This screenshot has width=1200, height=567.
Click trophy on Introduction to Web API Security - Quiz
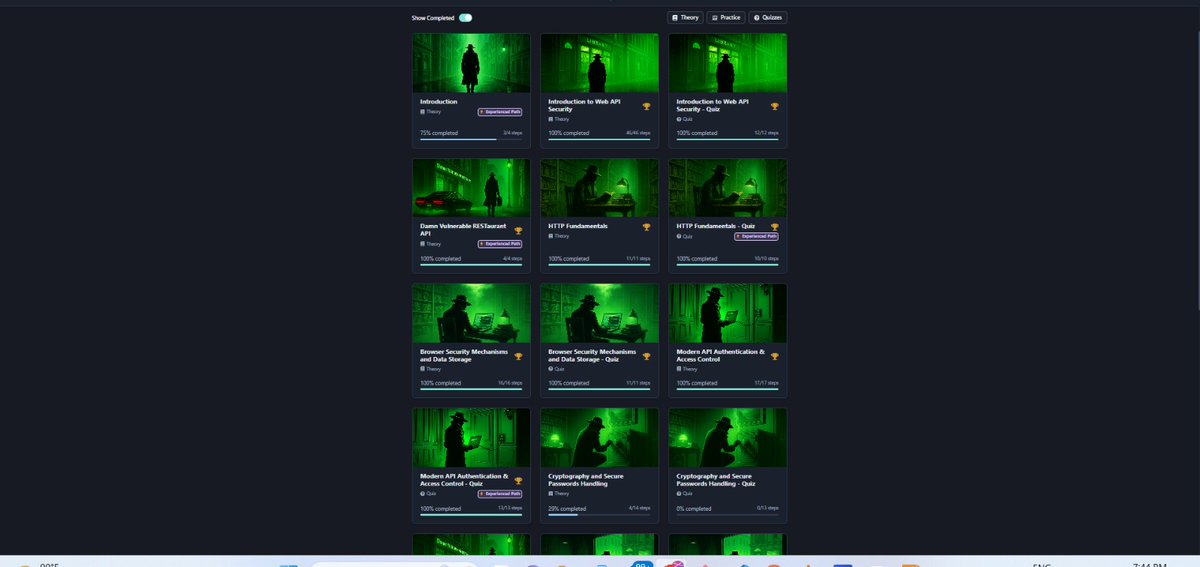(x=774, y=106)
